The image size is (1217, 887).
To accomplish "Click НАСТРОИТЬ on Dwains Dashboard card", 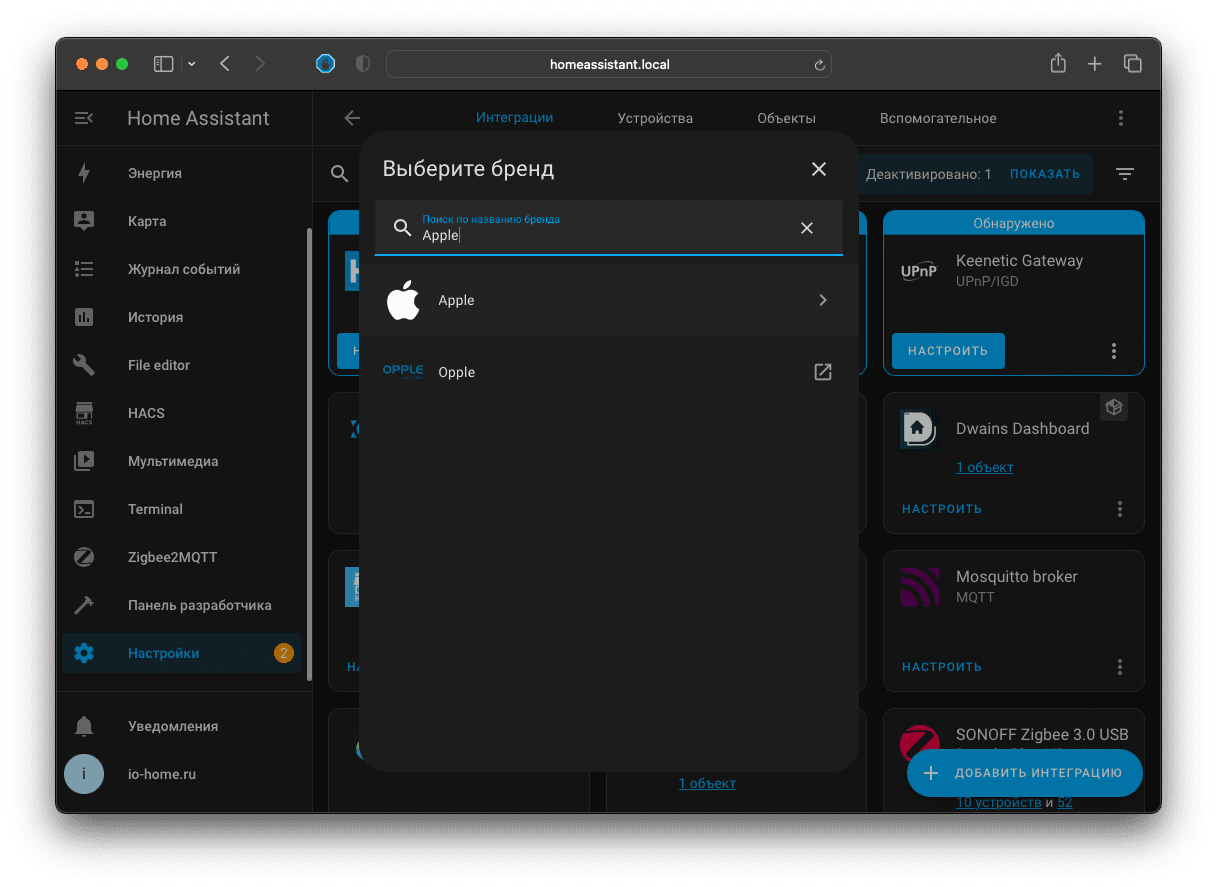I will pyautogui.click(x=942, y=509).
